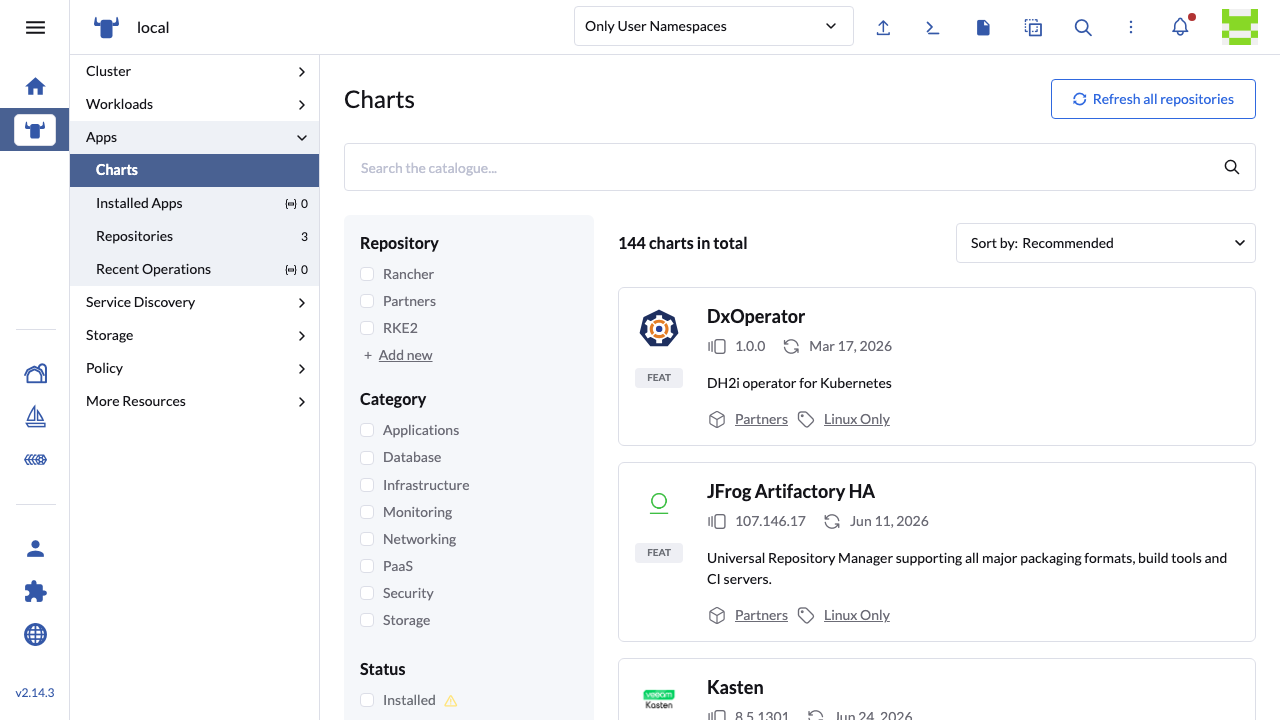
Task: Check the PaaS category filter
Action: click(x=367, y=566)
